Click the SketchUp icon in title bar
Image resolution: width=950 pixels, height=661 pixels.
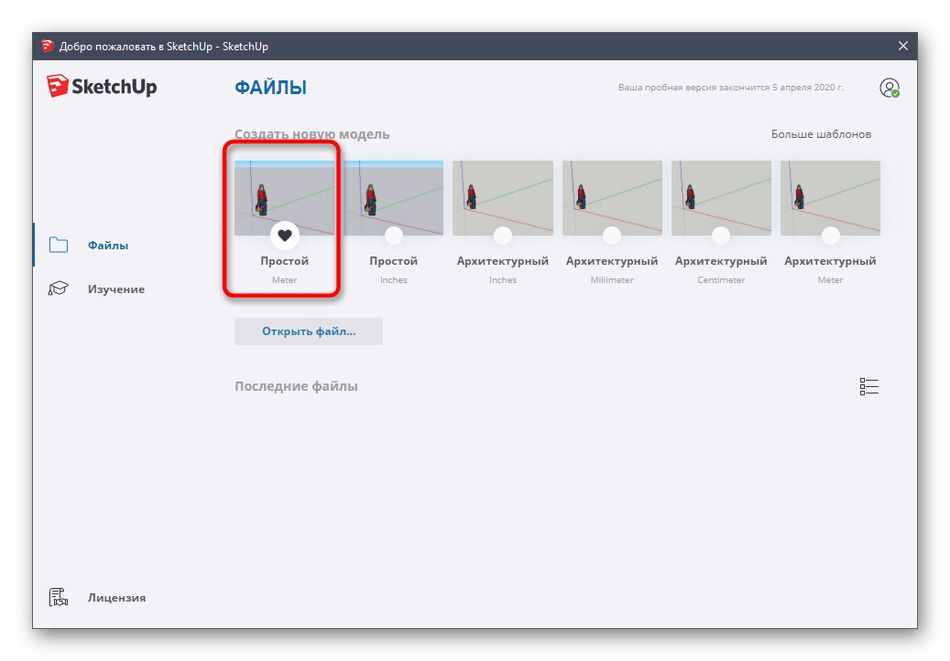click(x=47, y=46)
